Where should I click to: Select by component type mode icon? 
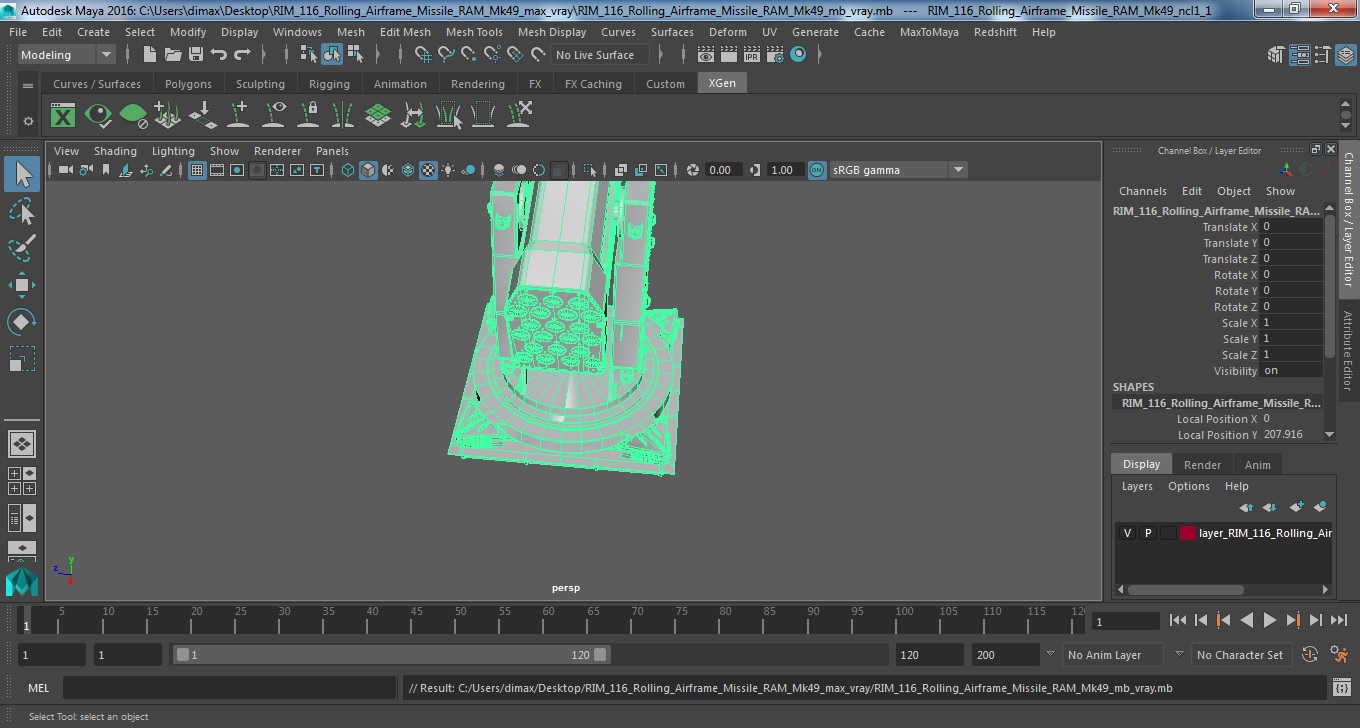(355, 55)
